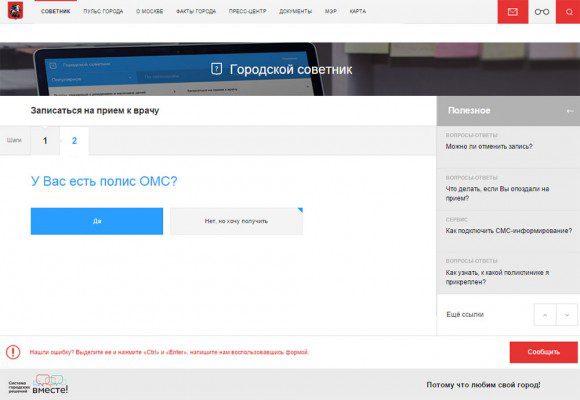This screenshot has height=400, width=580.
Task: Answer Да to the OMS question
Action: tap(97, 221)
